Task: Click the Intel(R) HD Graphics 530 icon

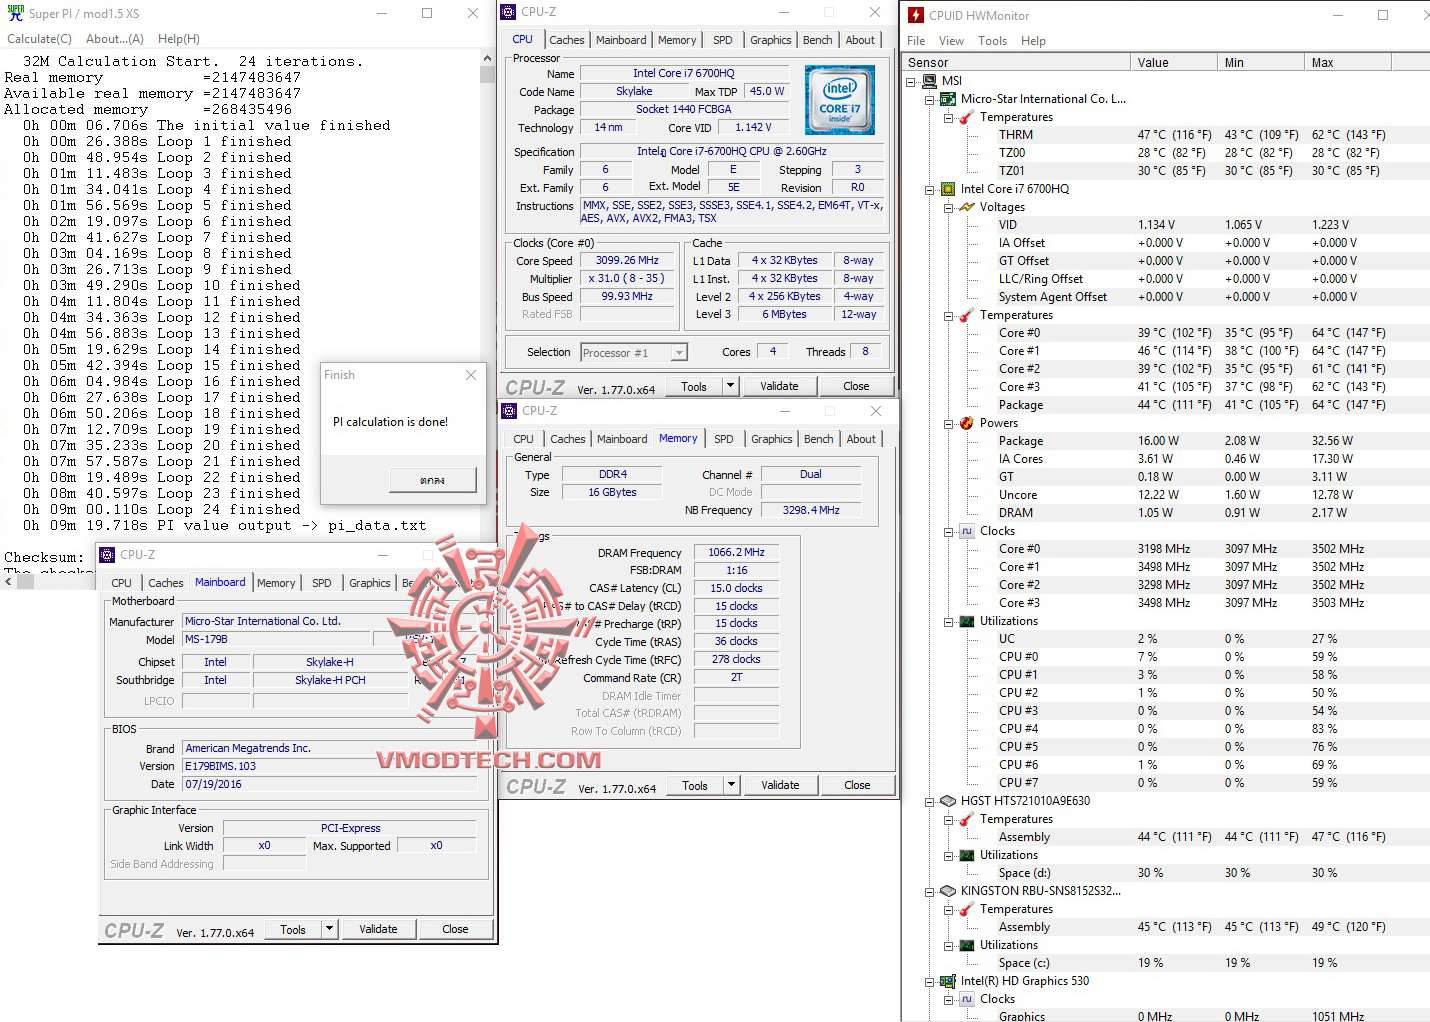Action: click(948, 981)
